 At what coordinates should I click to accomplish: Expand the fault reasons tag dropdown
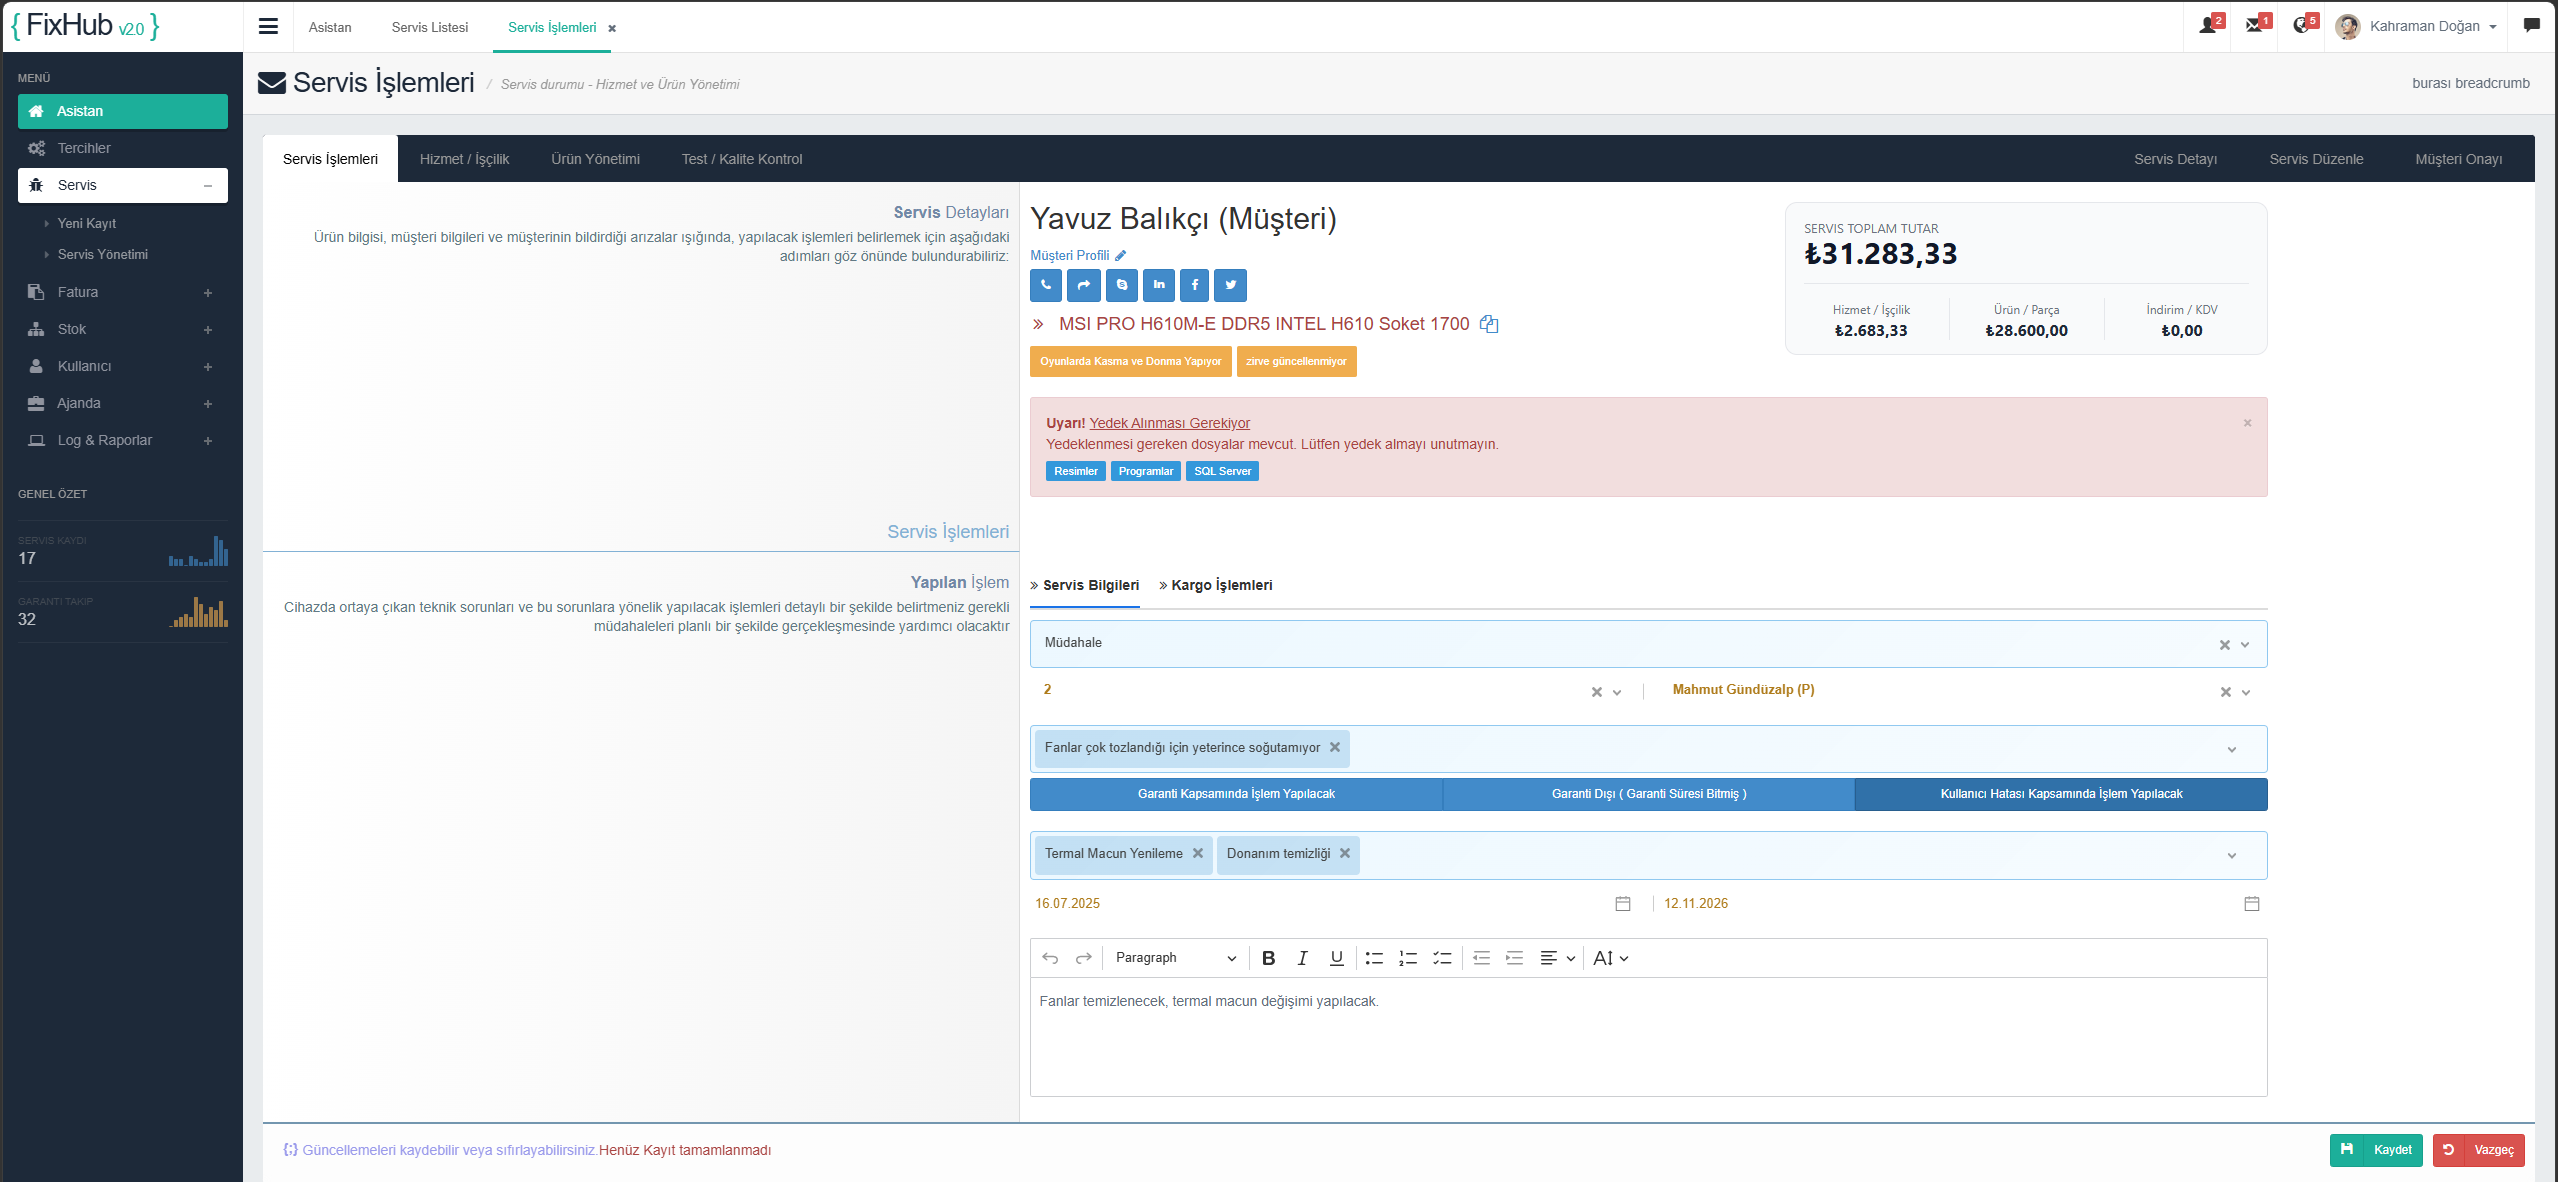pyautogui.click(x=2232, y=750)
